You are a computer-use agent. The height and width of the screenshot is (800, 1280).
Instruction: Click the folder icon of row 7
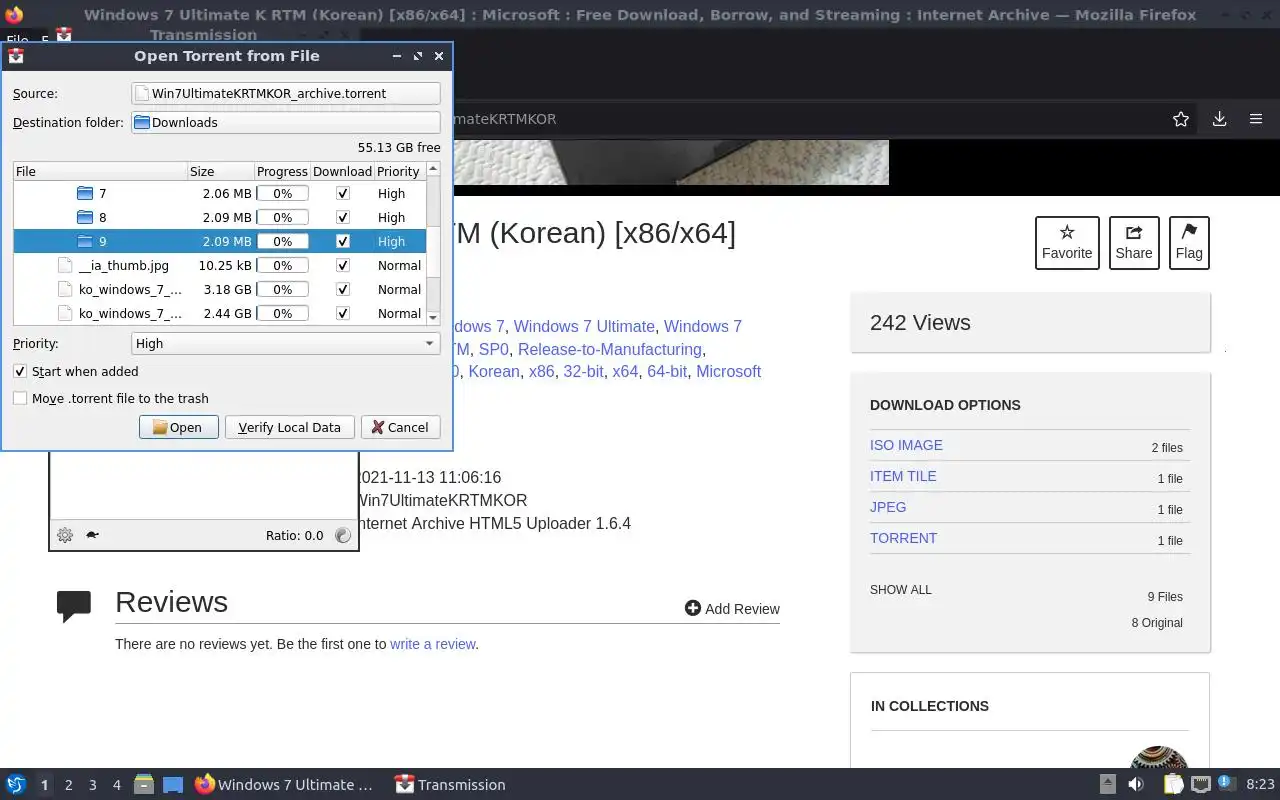(85, 193)
